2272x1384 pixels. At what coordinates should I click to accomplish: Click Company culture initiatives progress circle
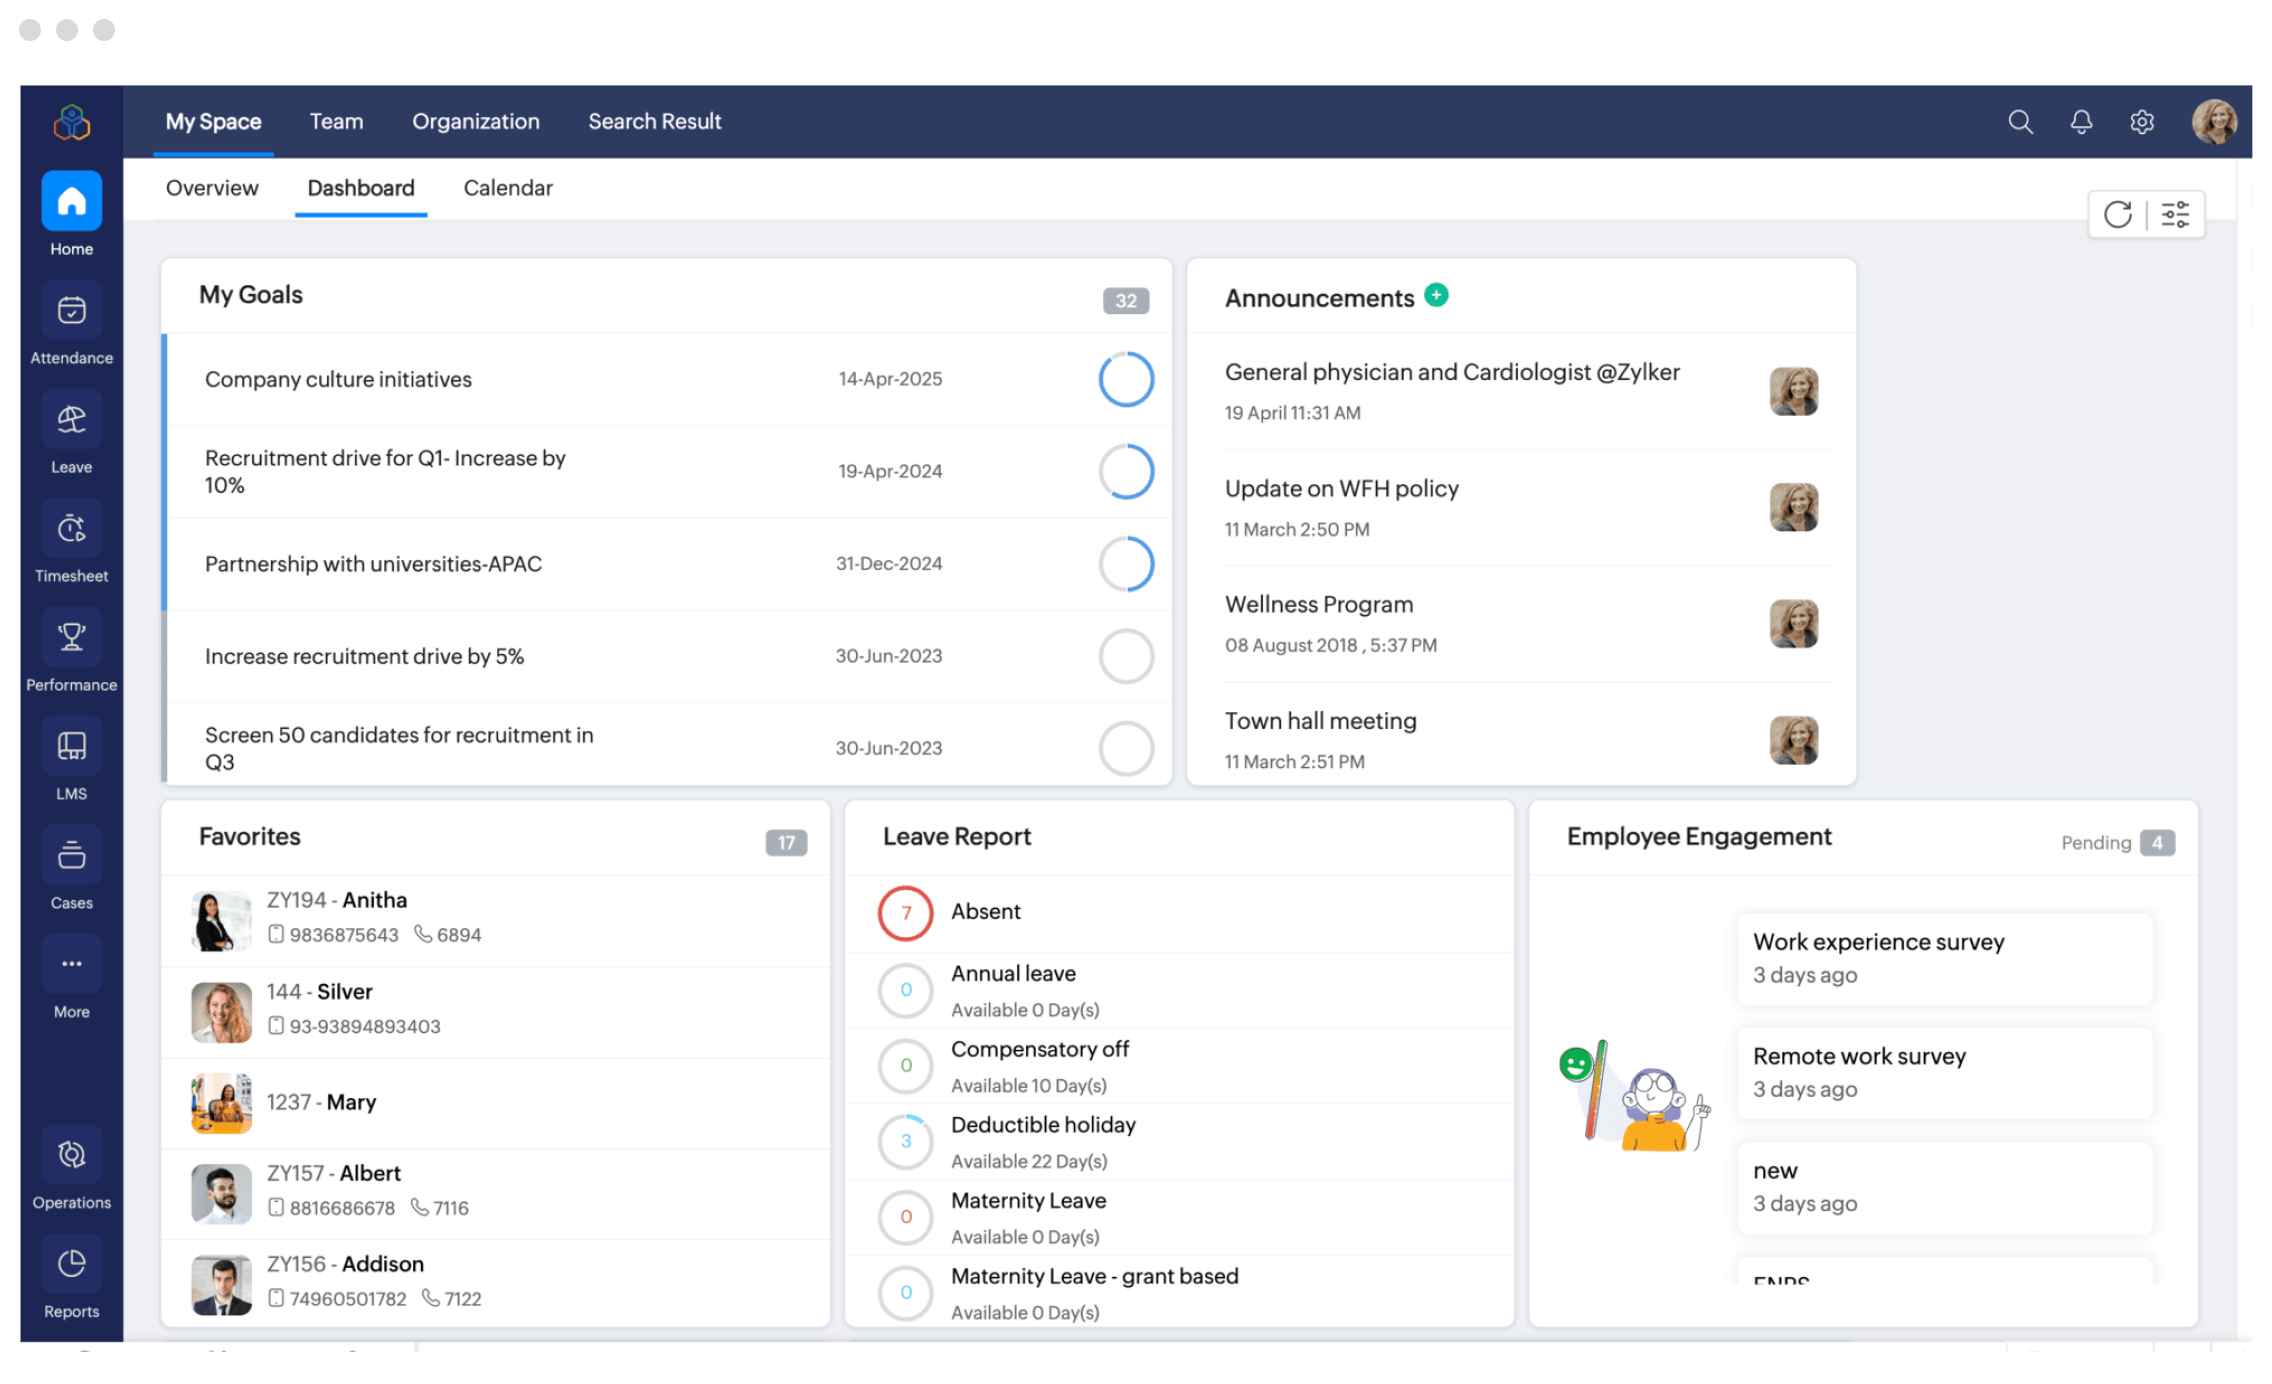1126,379
